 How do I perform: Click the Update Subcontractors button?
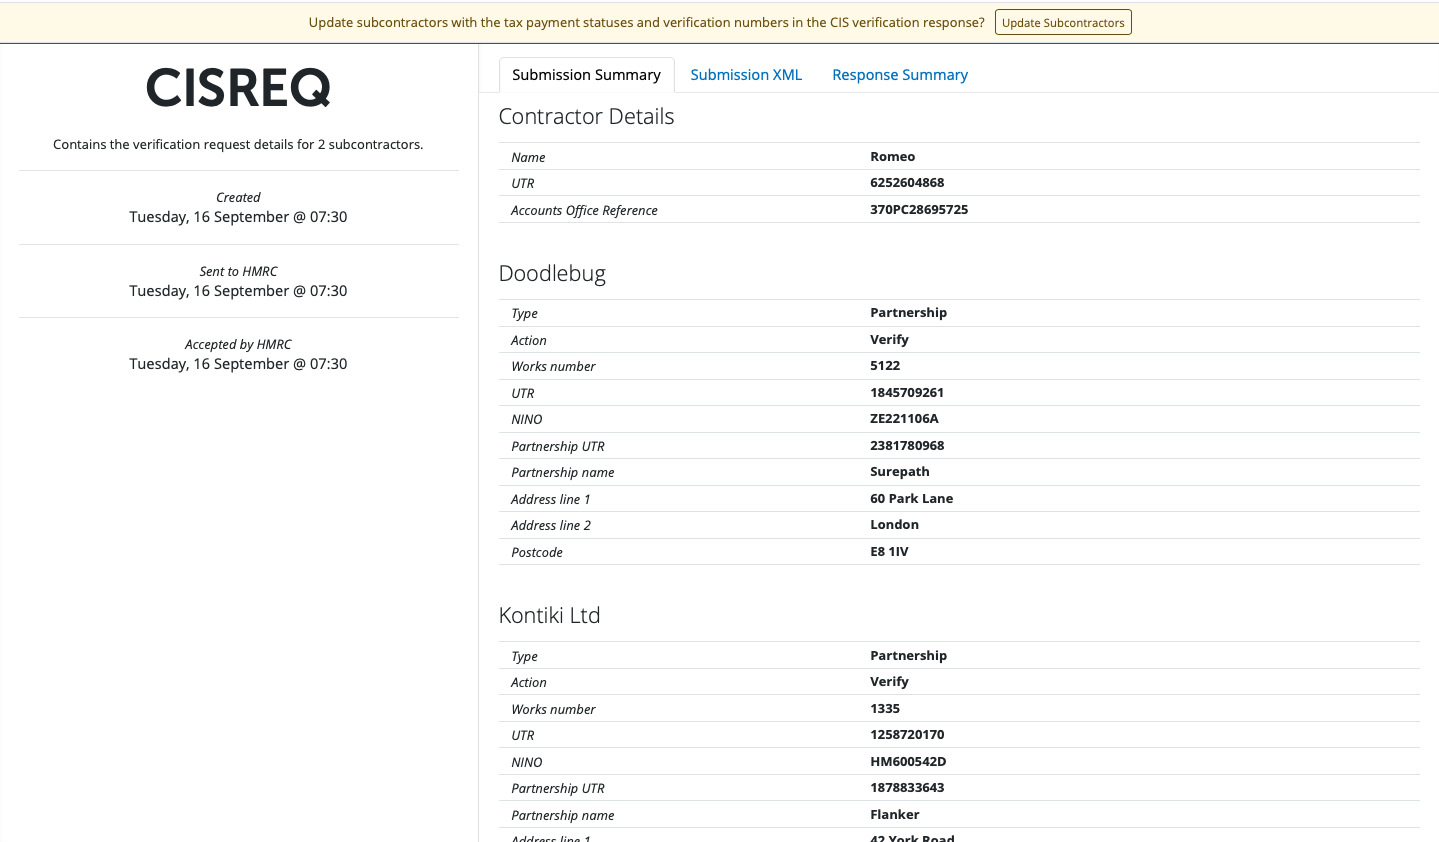[1063, 23]
